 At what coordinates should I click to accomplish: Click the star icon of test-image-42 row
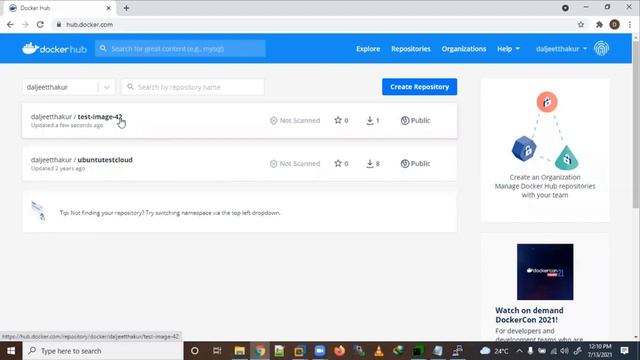point(338,120)
